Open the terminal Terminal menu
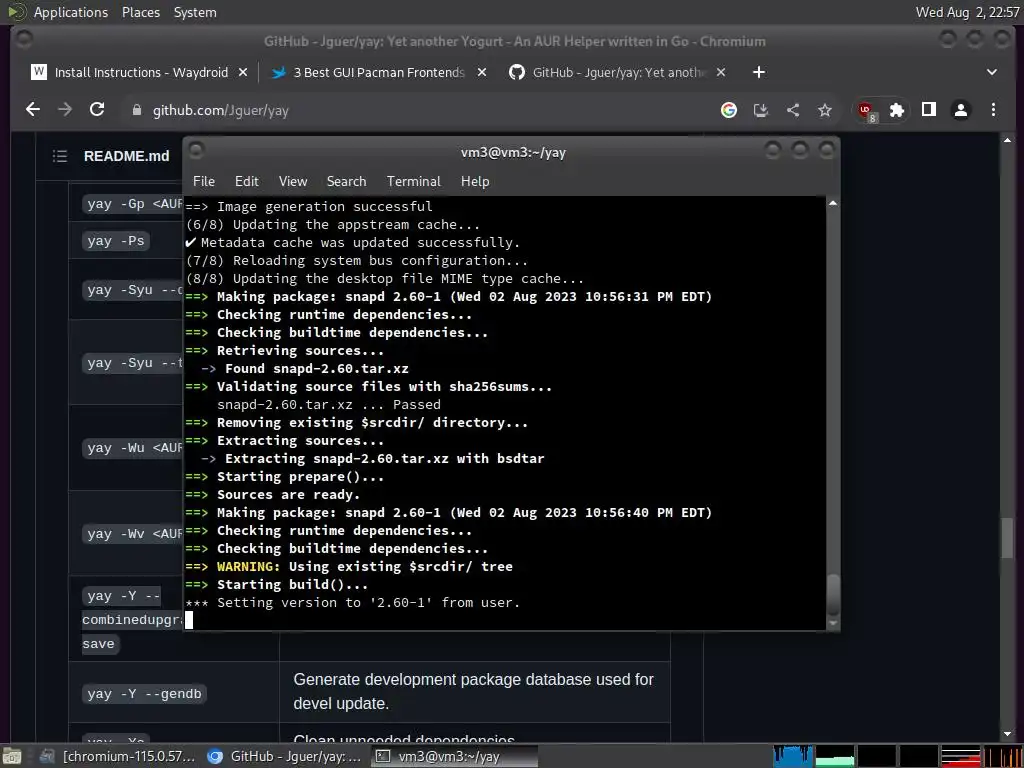1024x768 pixels. tap(413, 182)
